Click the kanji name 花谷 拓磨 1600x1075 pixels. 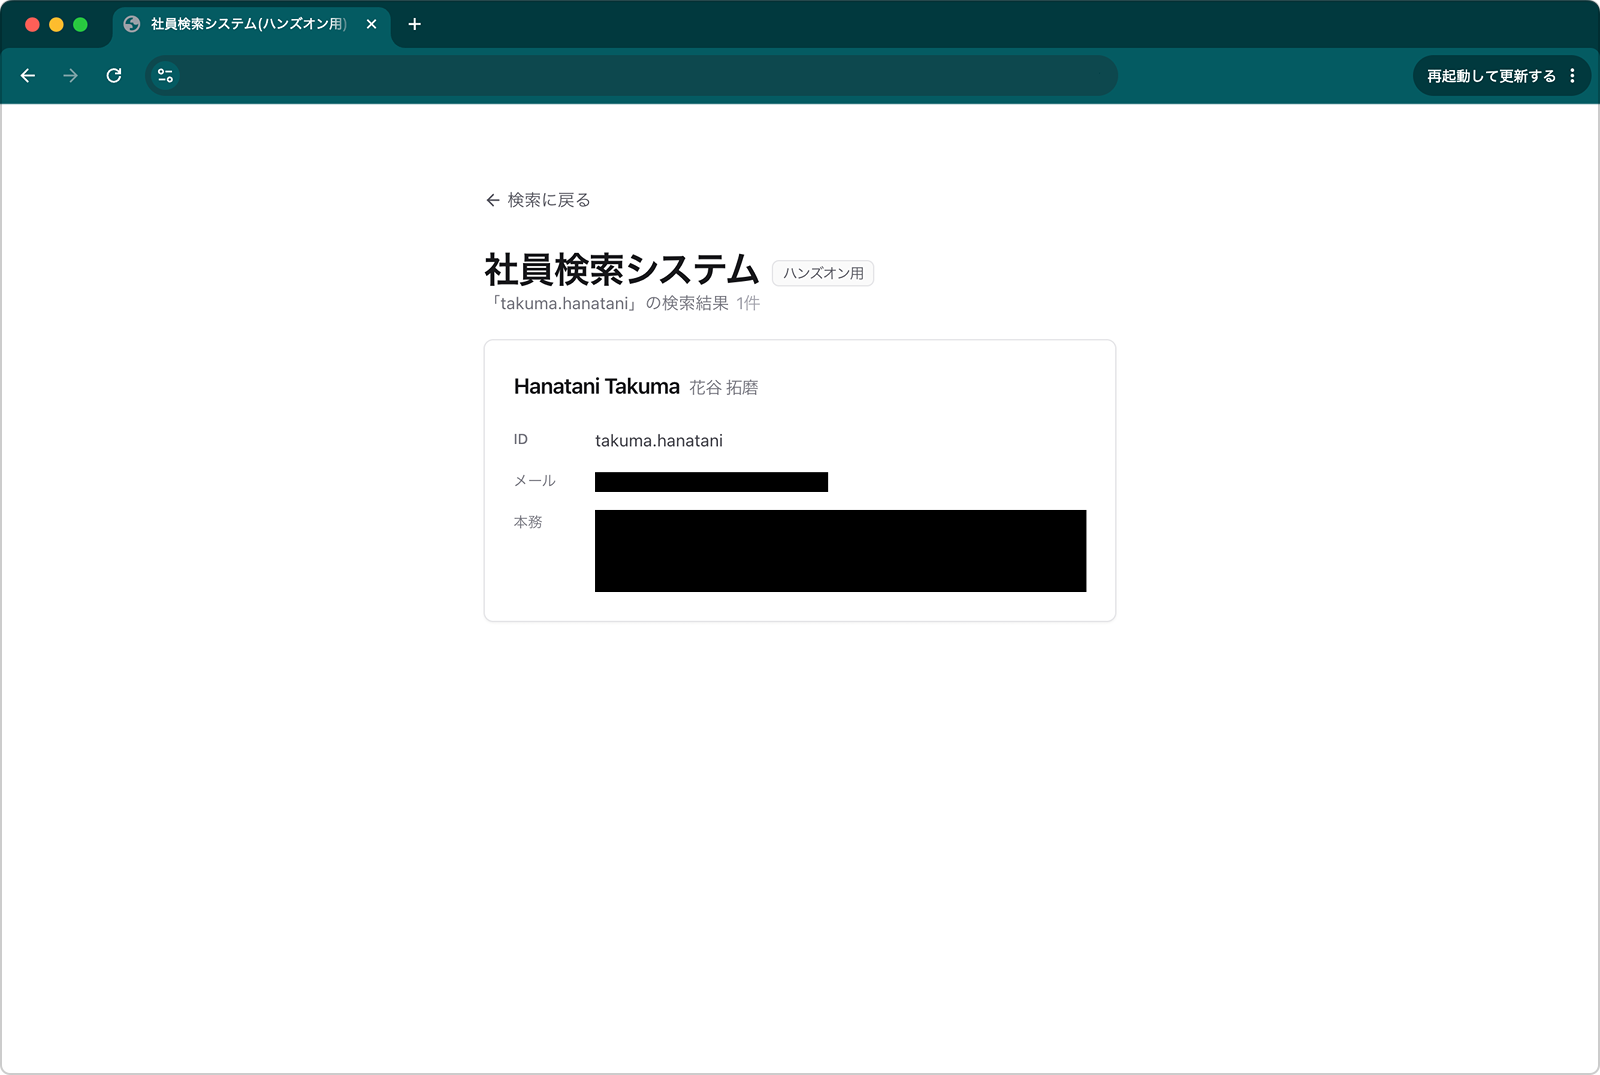click(724, 388)
